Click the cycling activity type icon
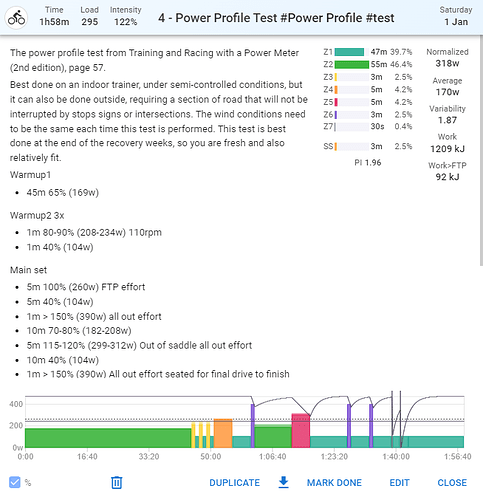 (x=16, y=18)
